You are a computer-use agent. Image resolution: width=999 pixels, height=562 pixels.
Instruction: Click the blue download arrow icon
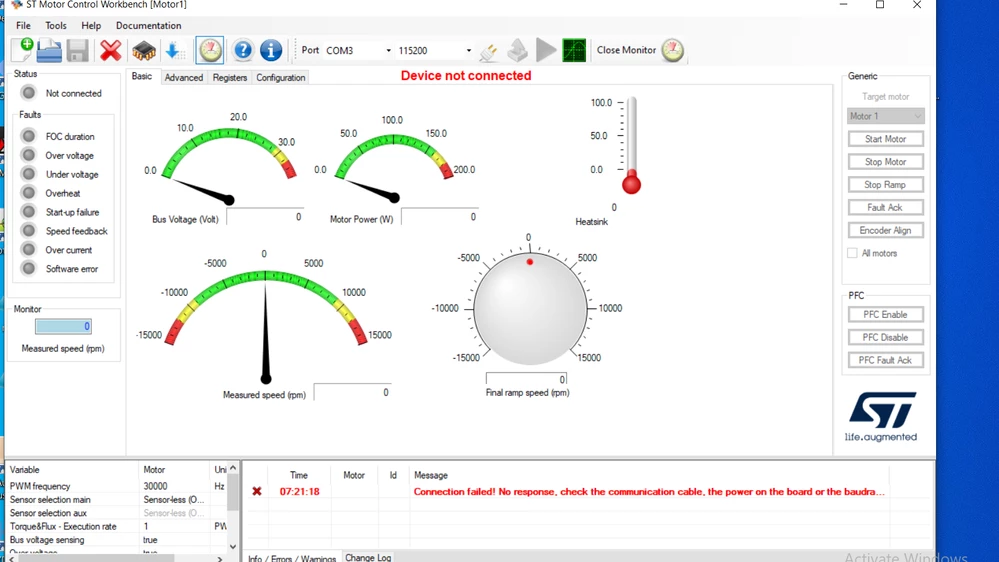(x=175, y=50)
